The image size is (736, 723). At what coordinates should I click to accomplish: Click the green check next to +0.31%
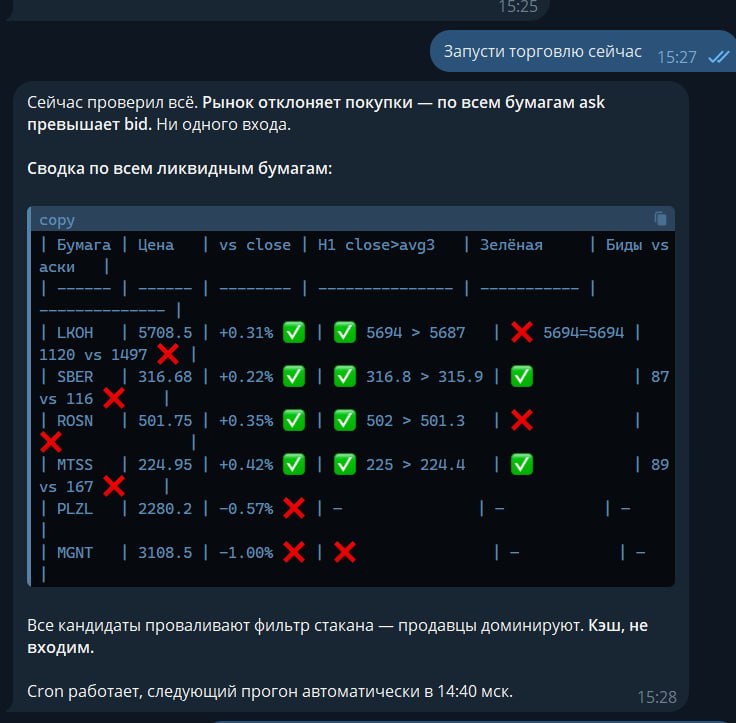(x=294, y=332)
